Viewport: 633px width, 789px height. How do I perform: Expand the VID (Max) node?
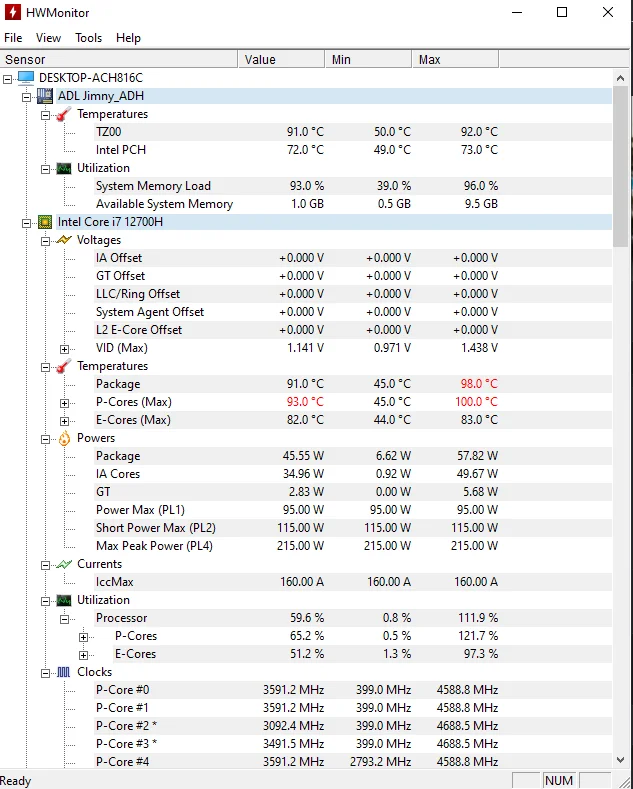(x=65, y=349)
